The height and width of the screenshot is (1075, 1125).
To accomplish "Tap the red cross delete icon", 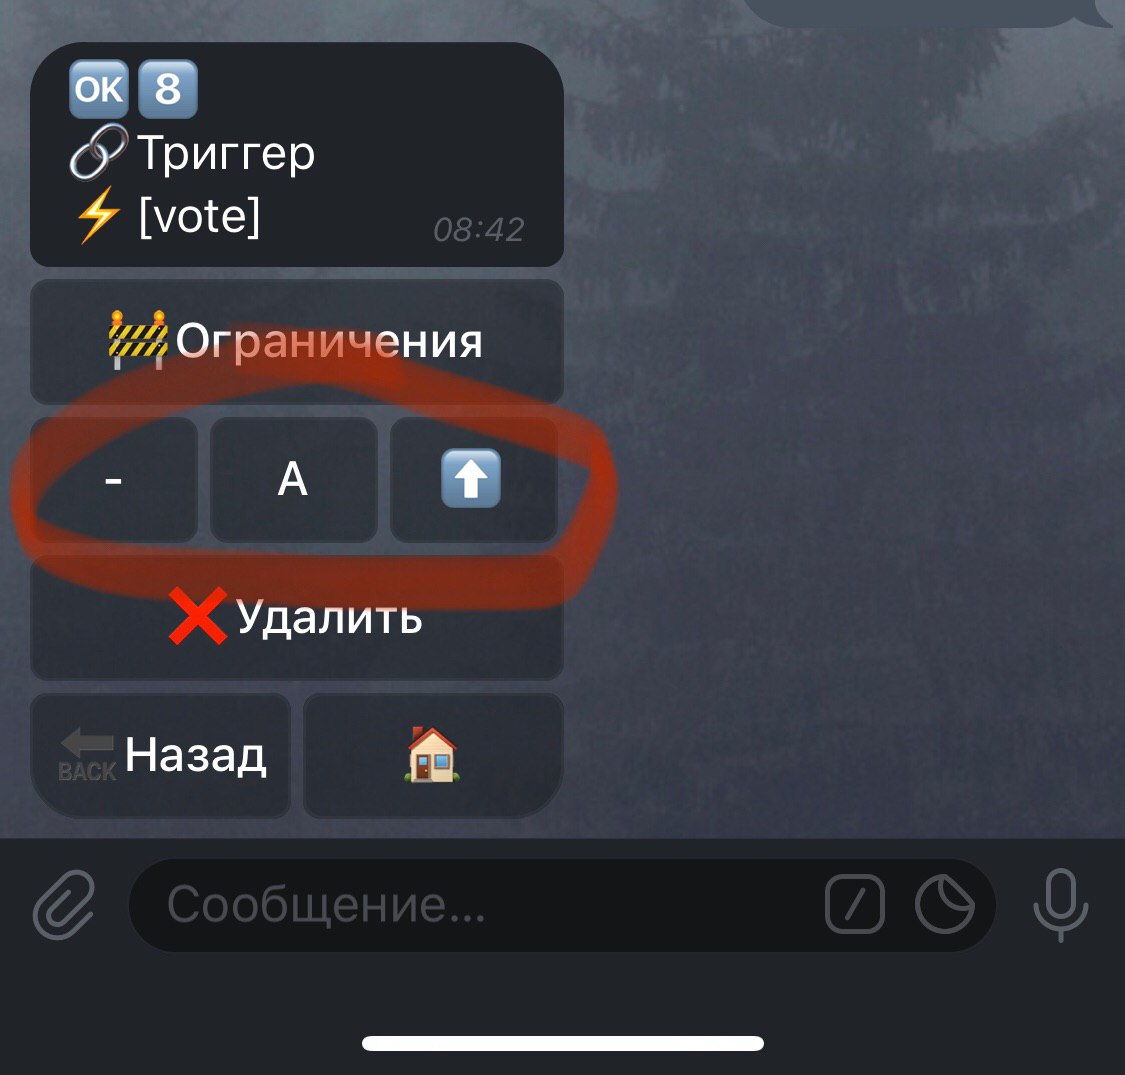I will coord(198,616).
